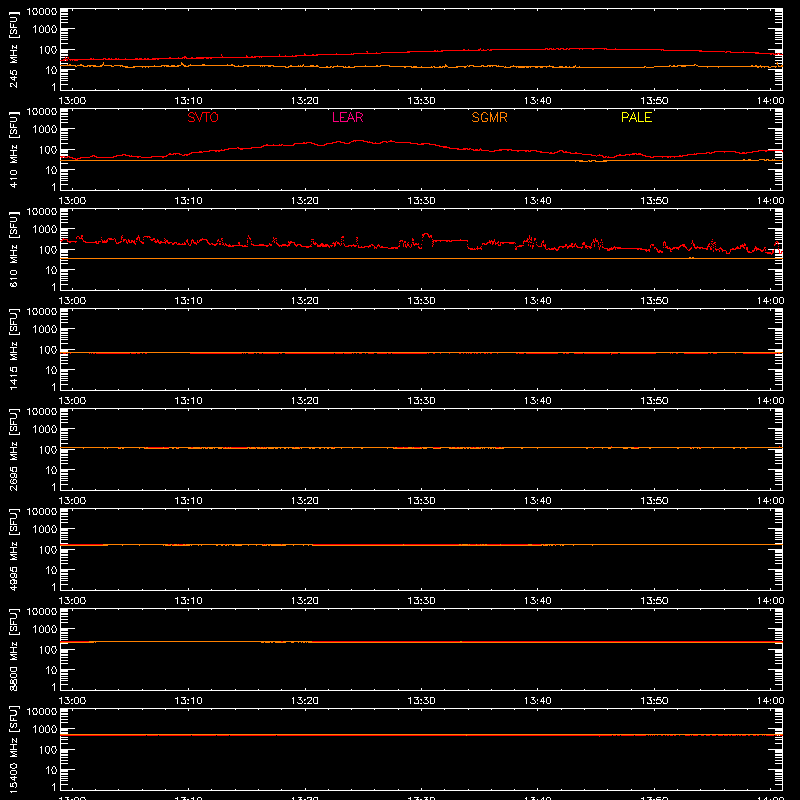Select the 2695 MHz [SFU] axis title
Image resolution: width=800 pixels, height=800 pixels.
coord(13,449)
